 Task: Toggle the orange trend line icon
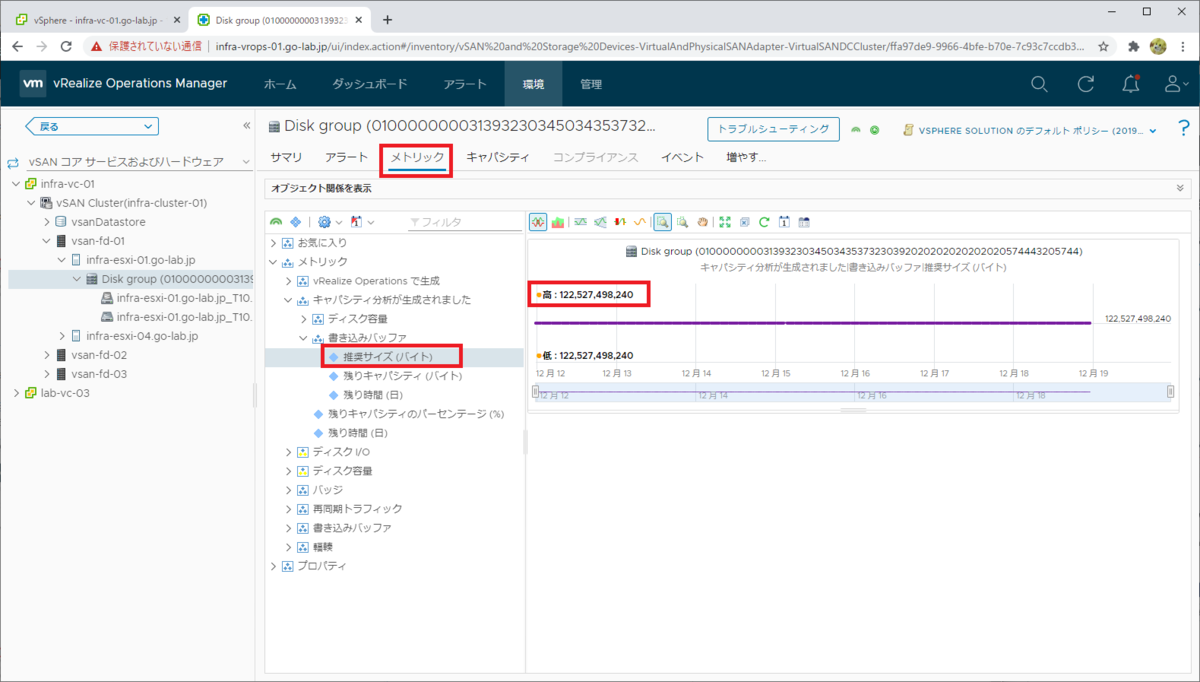point(640,222)
